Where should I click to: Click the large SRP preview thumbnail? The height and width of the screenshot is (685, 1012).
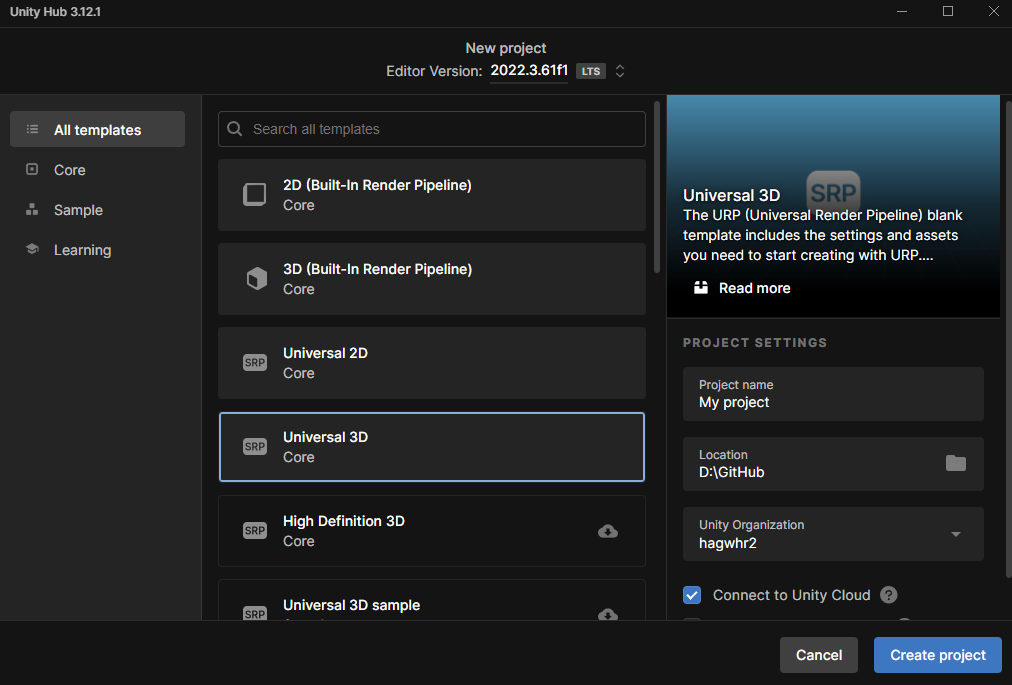click(x=833, y=192)
